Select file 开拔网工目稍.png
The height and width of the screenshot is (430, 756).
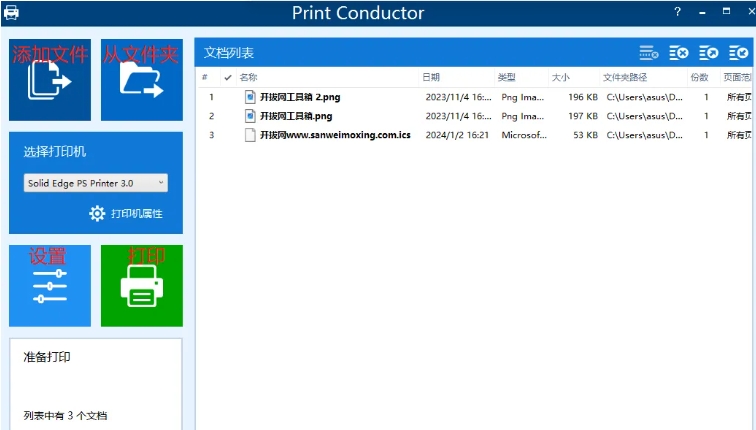click(296, 116)
